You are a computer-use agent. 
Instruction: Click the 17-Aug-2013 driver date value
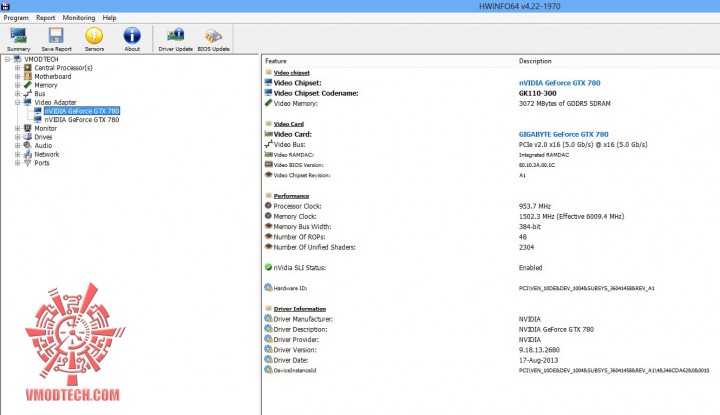pyautogui.click(x=538, y=360)
